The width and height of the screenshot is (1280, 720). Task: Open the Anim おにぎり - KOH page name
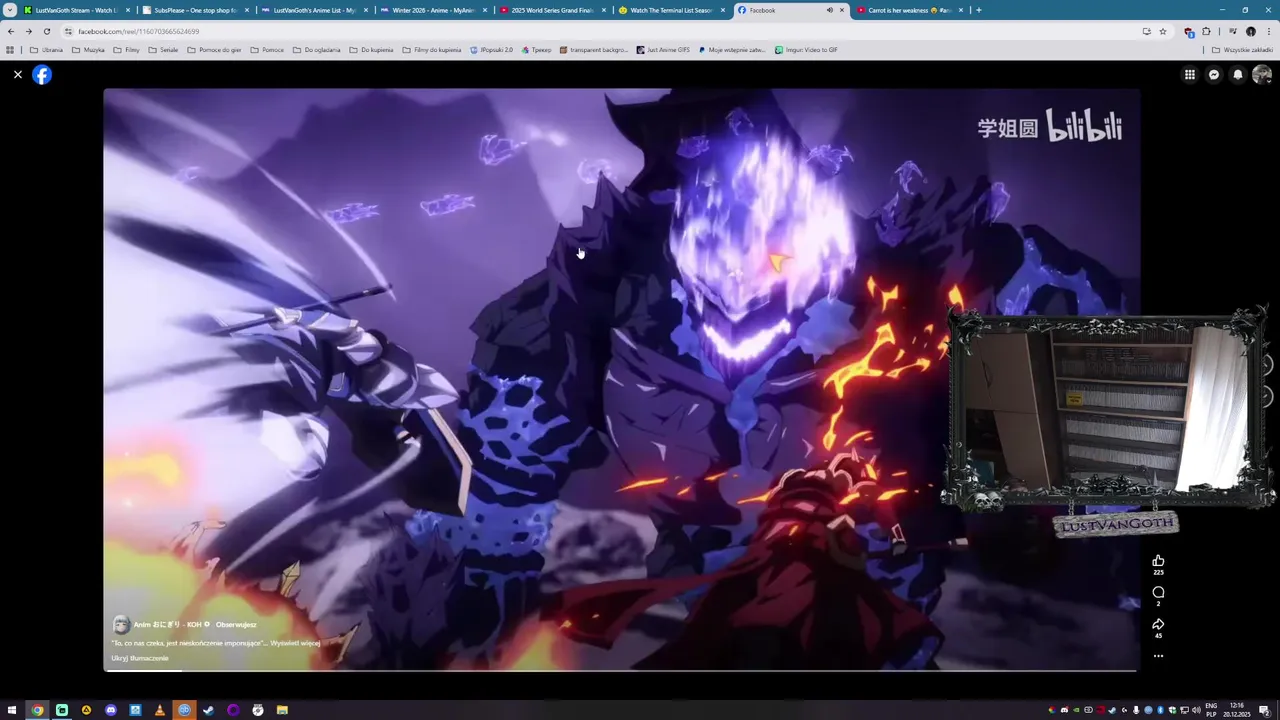167,624
